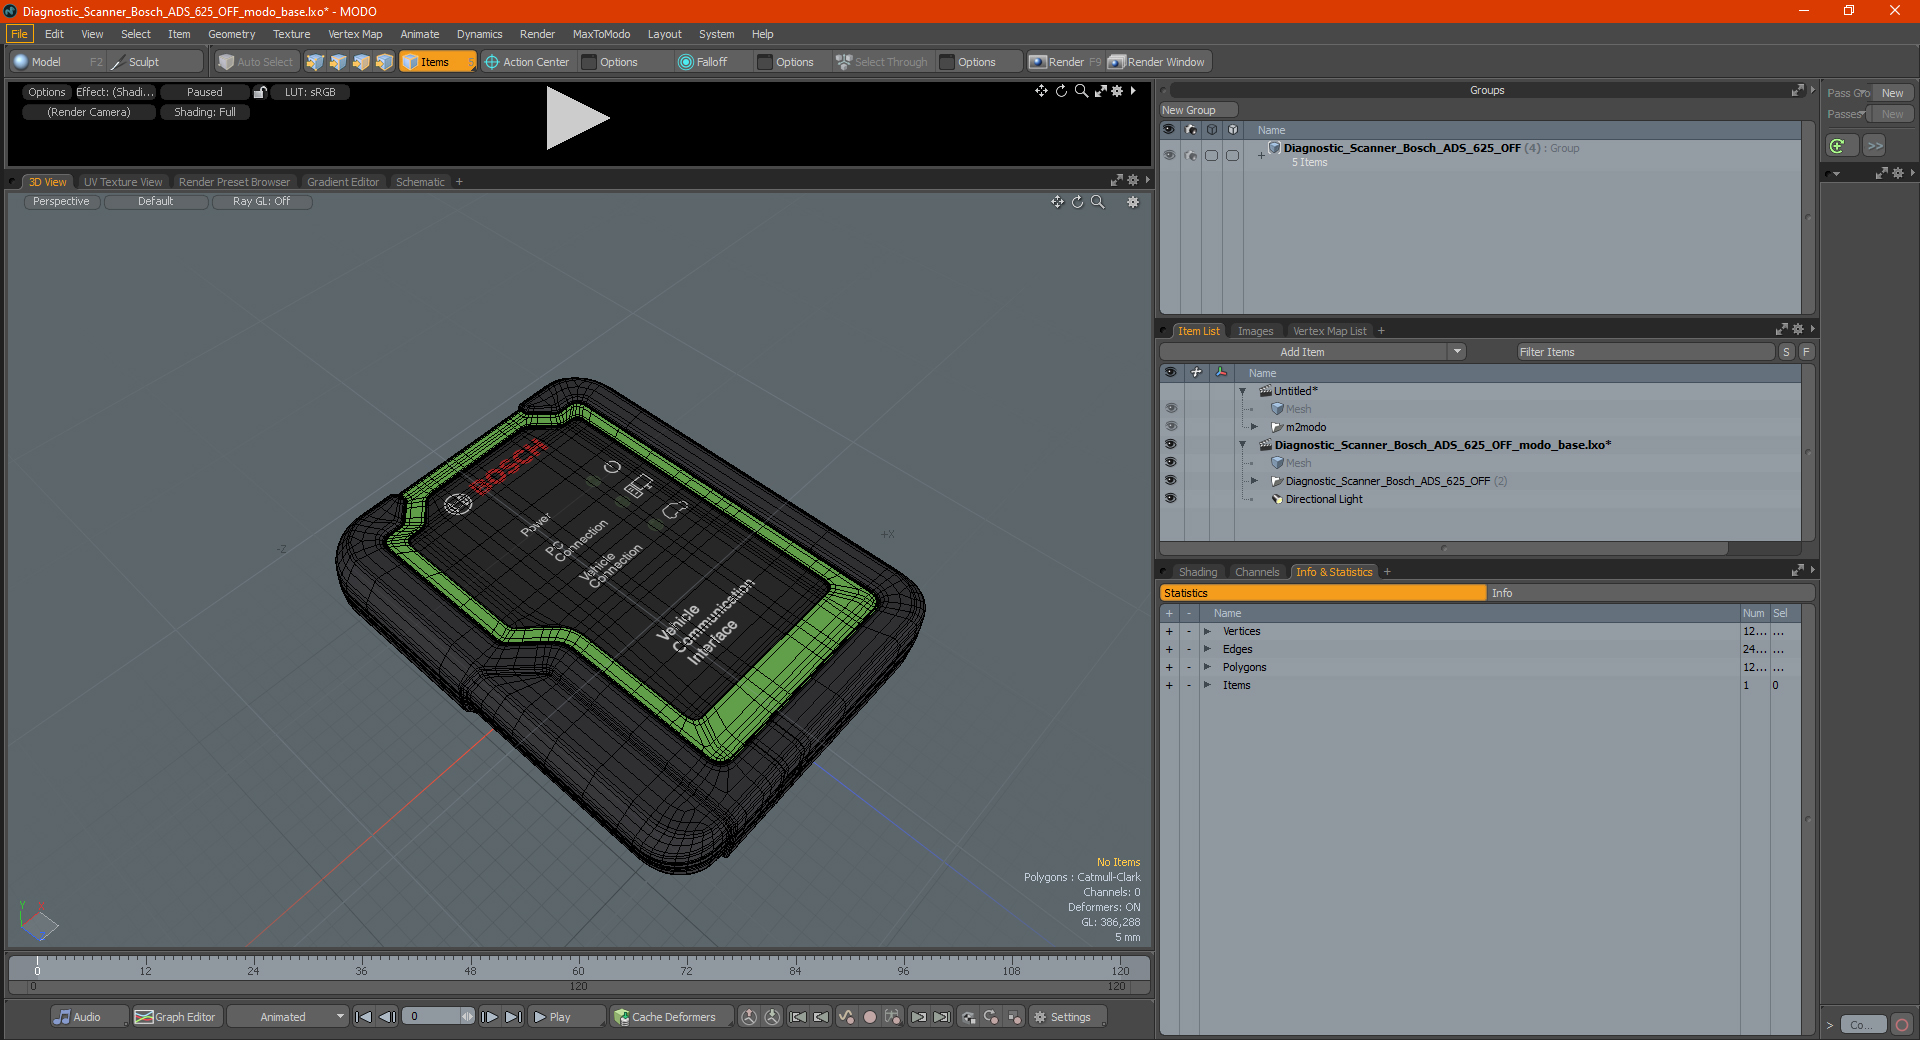Screen dimensions: 1920x1040
Task: Click the record keyframe circle icon
Action: (x=870, y=1017)
